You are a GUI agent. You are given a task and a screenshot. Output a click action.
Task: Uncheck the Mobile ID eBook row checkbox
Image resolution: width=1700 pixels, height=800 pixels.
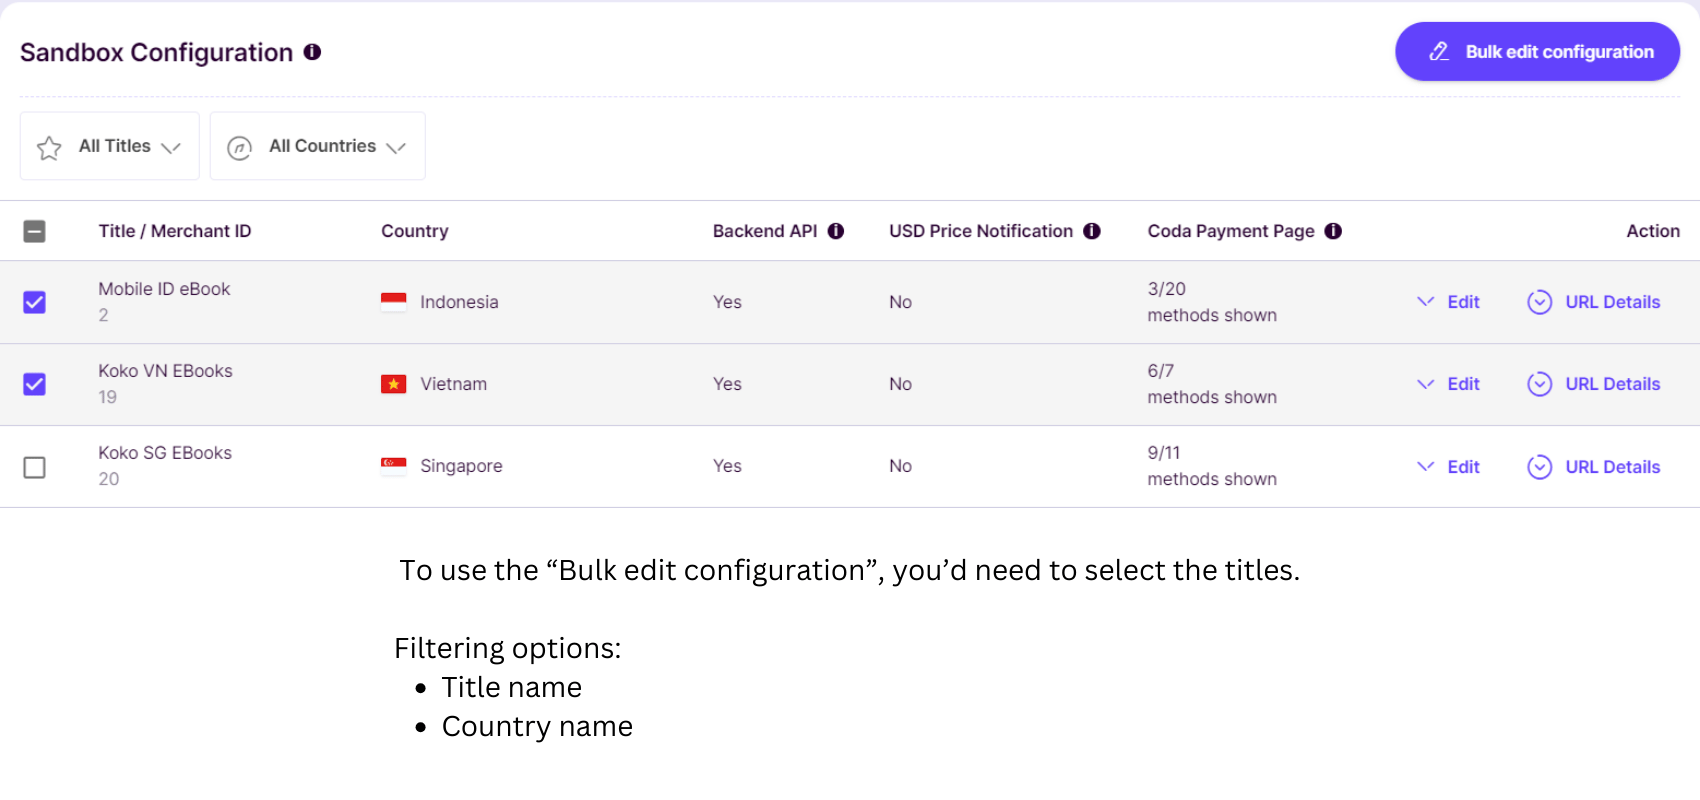tap(35, 302)
